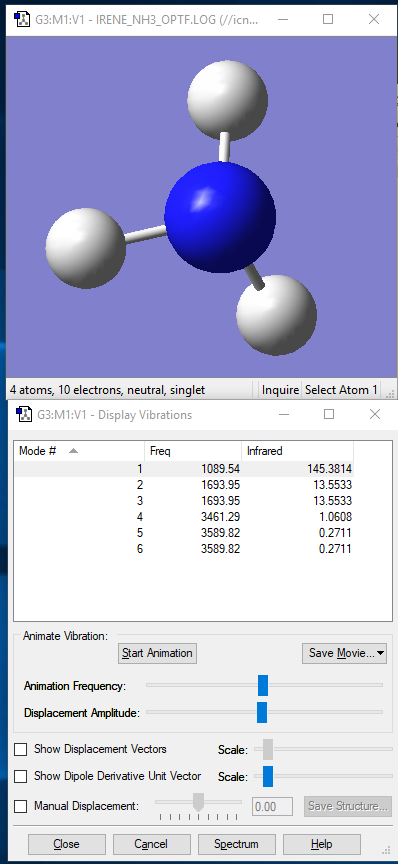This screenshot has width=398, height=864.
Task: Click the Start Animation button
Action: (157, 653)
